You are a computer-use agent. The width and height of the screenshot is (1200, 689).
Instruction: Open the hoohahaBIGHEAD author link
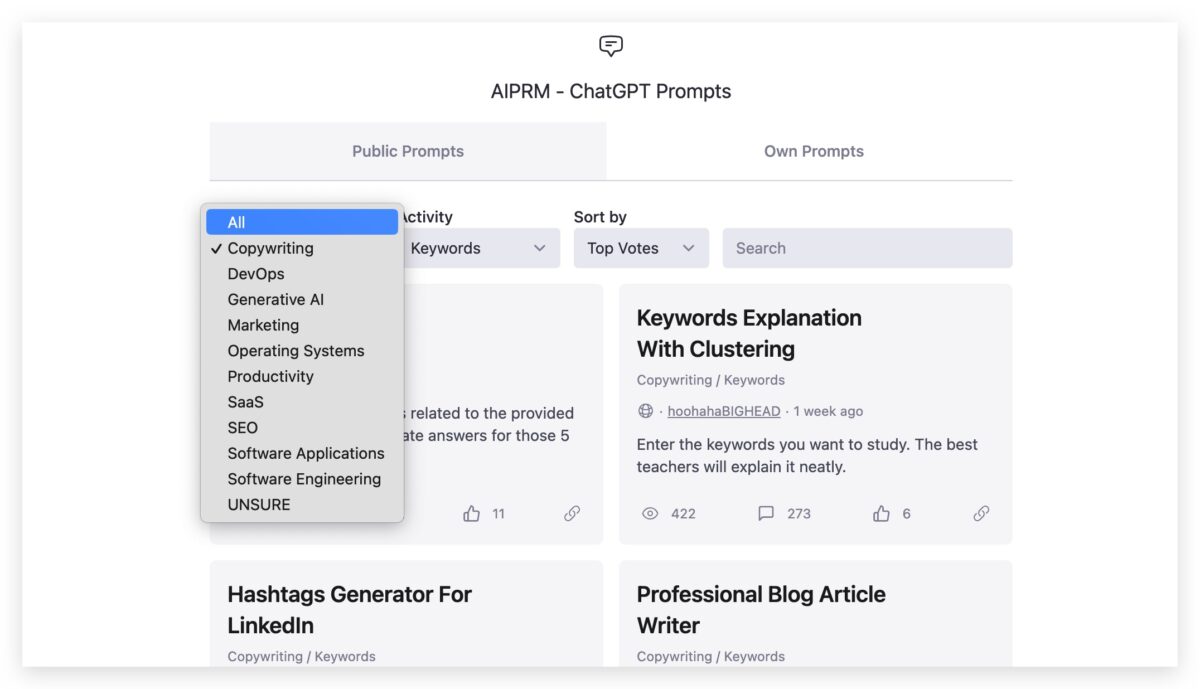pyautogui.click(x=724, y=411)
